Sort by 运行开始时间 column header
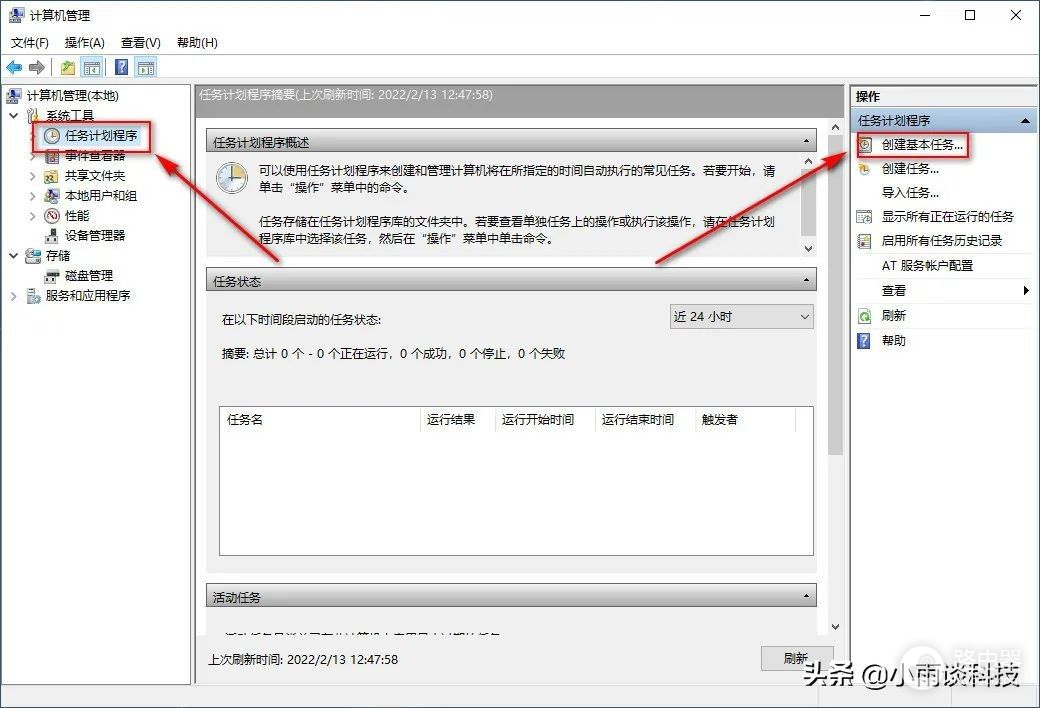The image size is (1040, 708). (545, 419)
